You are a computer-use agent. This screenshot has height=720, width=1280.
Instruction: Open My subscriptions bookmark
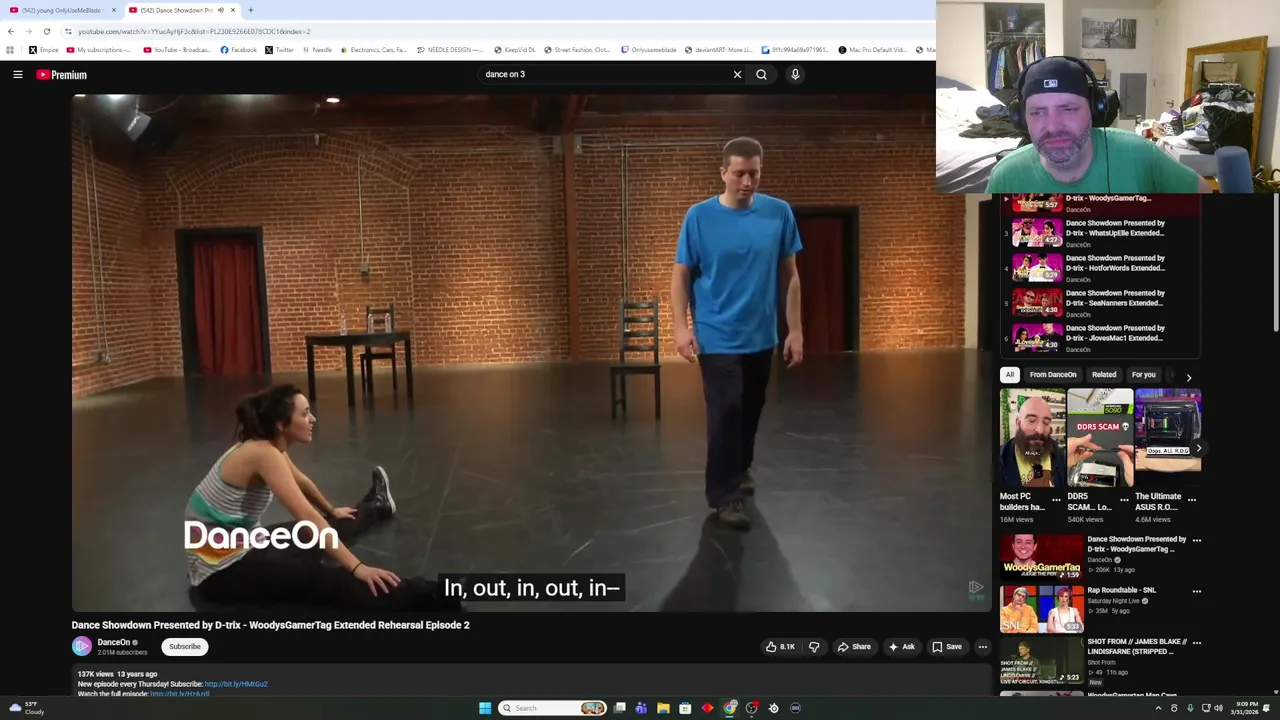coord(98,50)
